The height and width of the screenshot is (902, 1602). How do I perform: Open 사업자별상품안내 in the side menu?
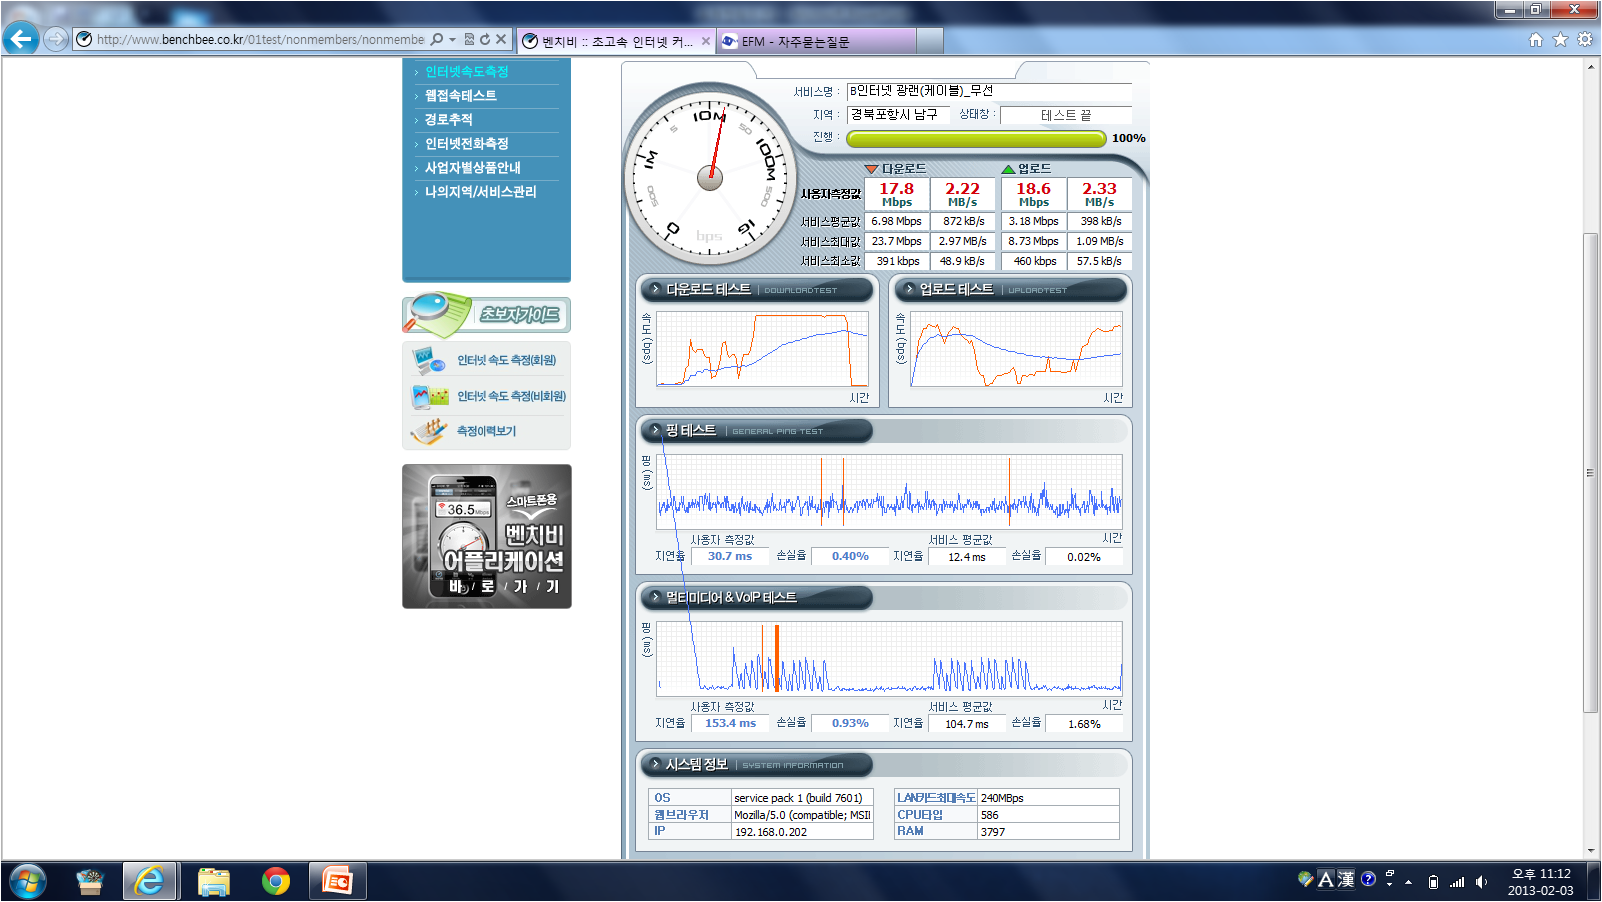(x=473, y=168)
